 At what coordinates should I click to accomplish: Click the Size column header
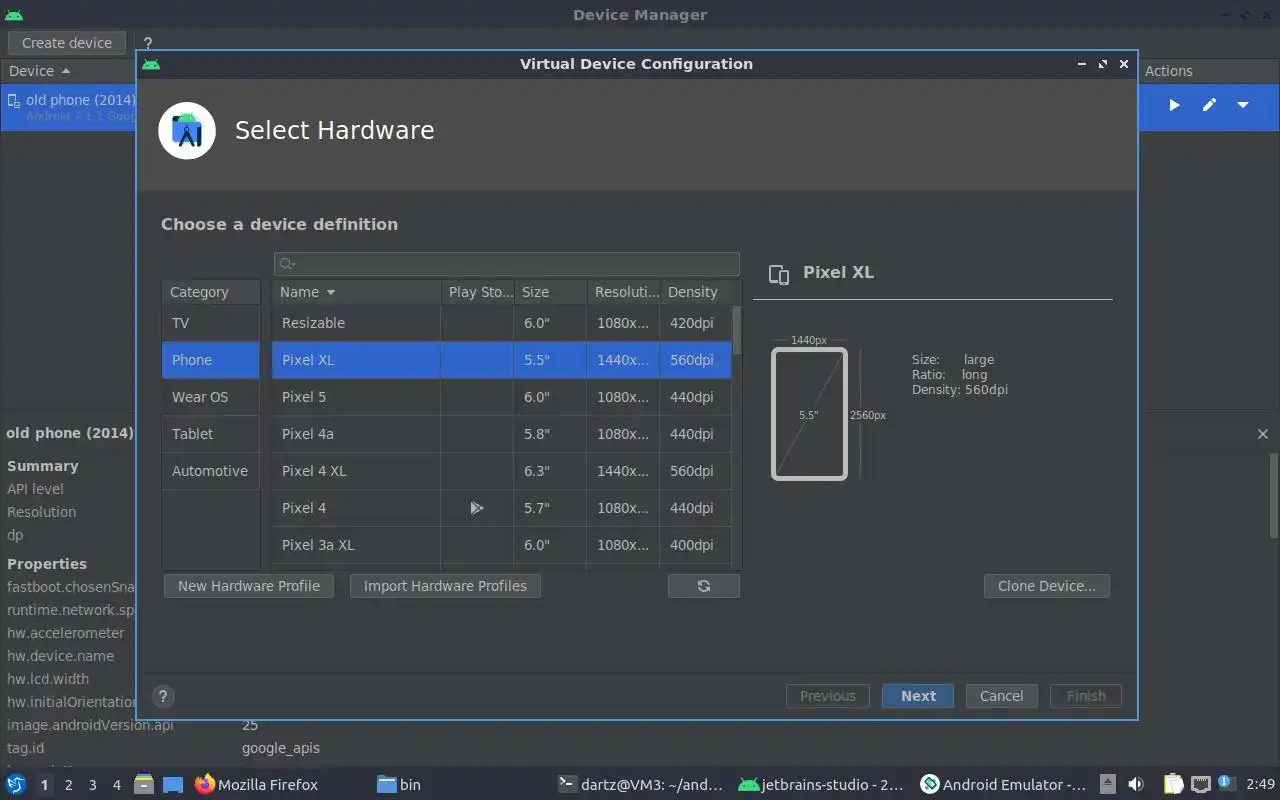(550, 292)
